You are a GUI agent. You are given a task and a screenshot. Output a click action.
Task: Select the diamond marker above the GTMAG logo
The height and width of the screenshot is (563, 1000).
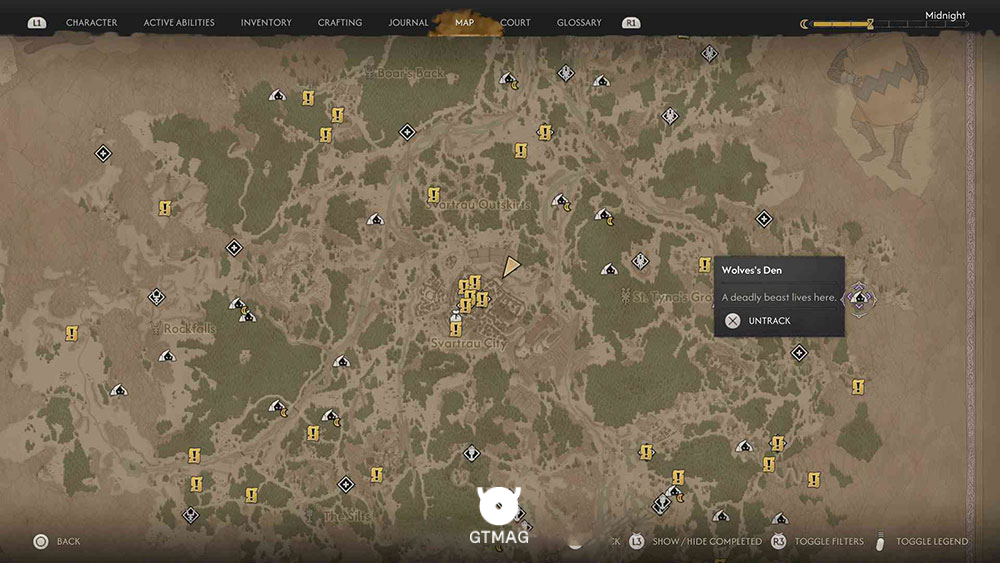click(471, 453)
